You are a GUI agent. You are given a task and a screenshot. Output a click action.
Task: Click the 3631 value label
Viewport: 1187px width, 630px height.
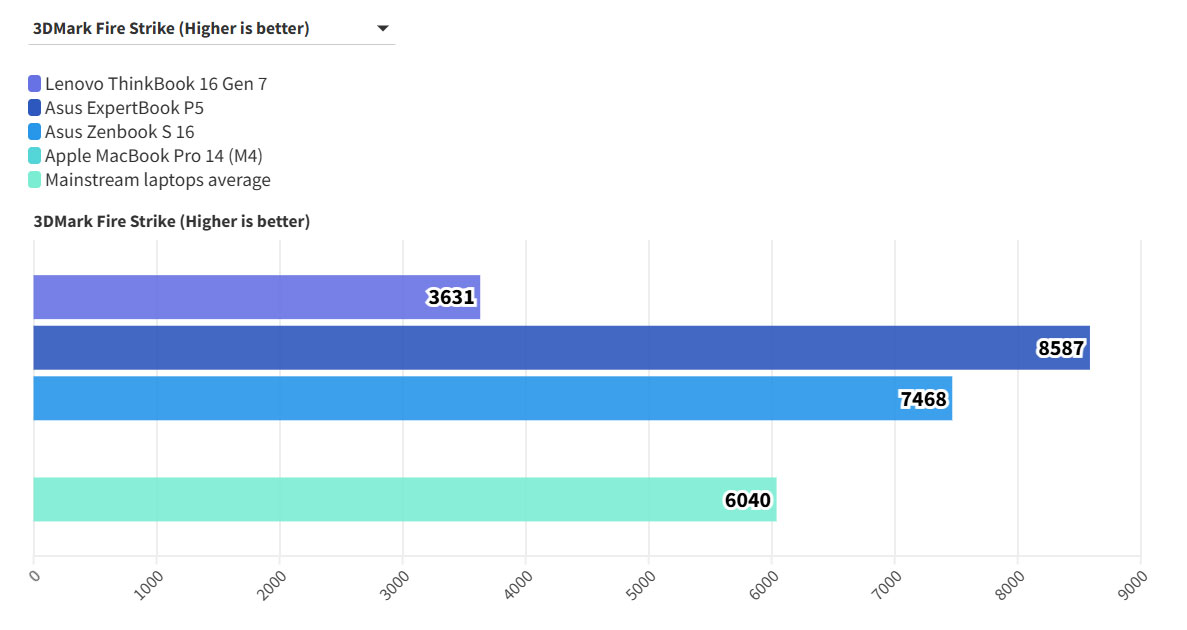[451, 298]
